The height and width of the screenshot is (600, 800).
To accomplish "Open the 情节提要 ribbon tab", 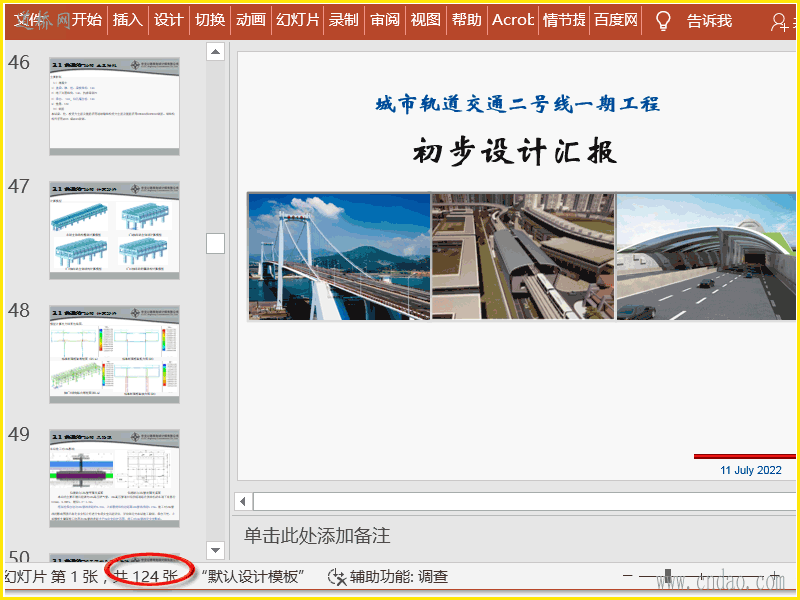I will point(564,20).
